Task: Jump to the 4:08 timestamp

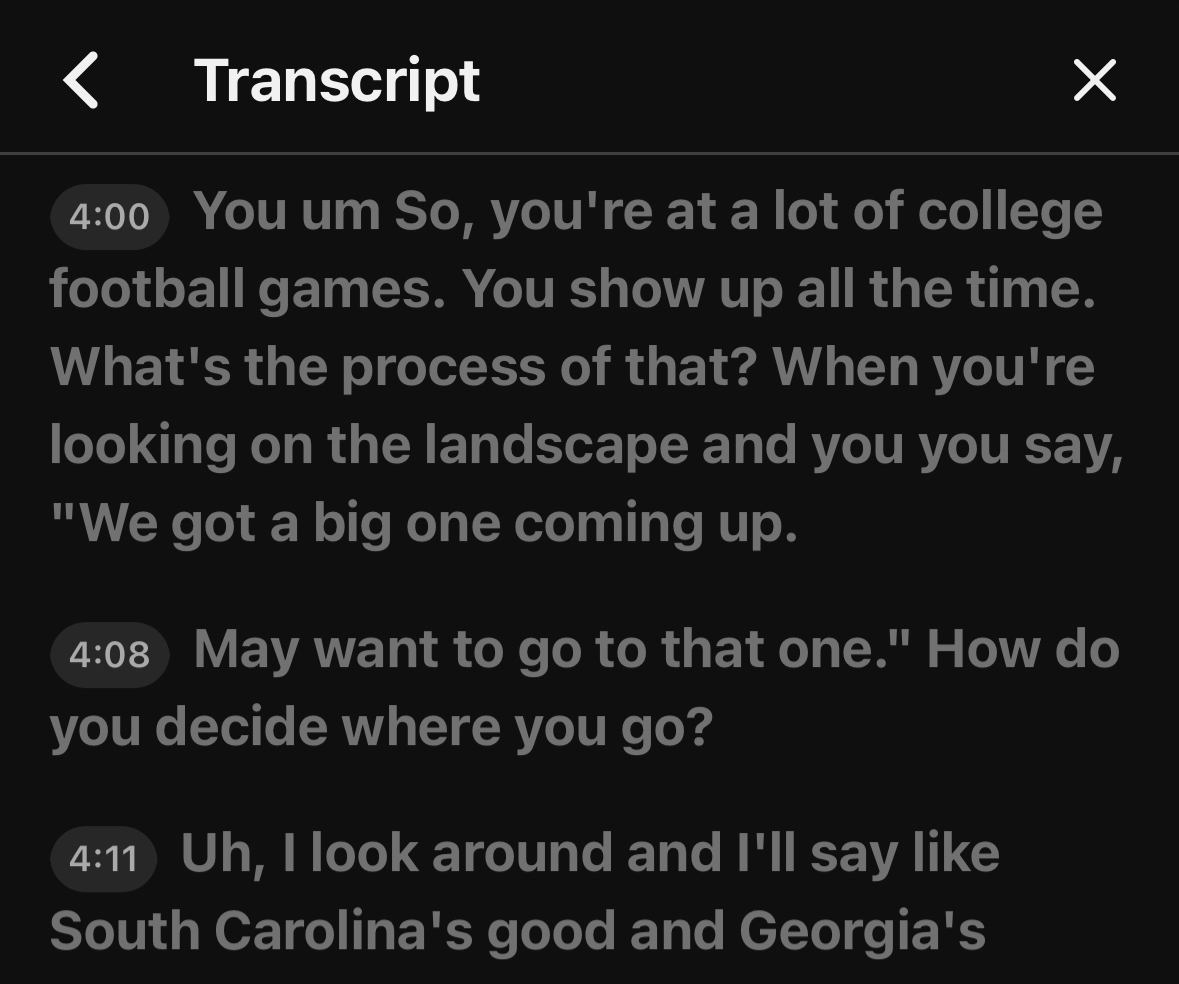Action: coord(110,653)
